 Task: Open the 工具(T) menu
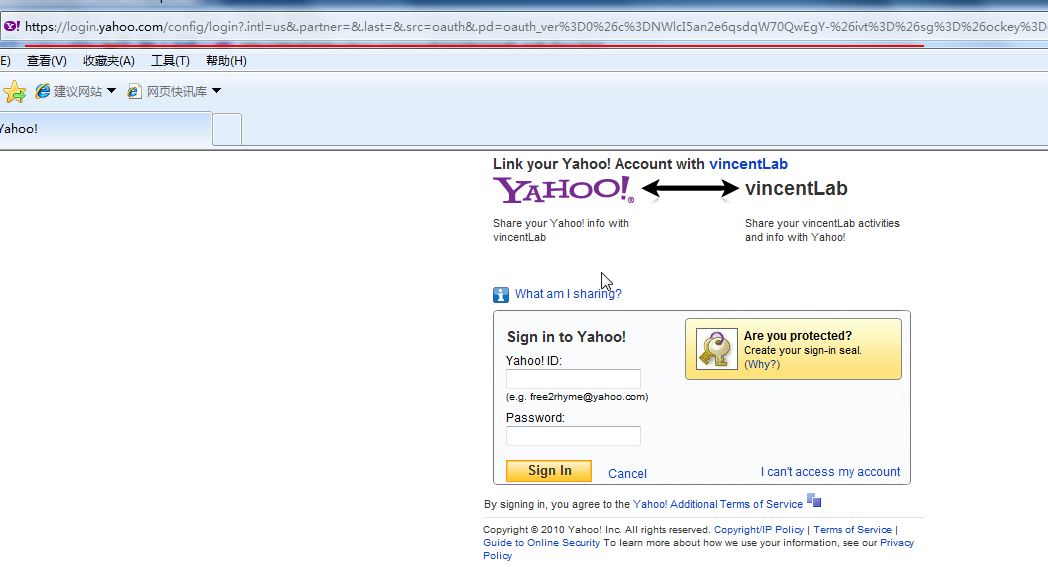point(170,61)
